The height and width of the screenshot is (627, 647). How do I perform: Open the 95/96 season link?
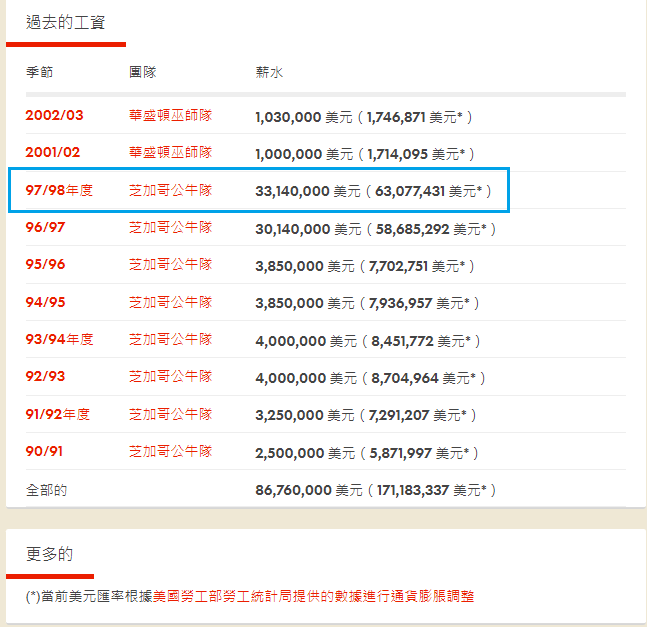click(47, 265)
